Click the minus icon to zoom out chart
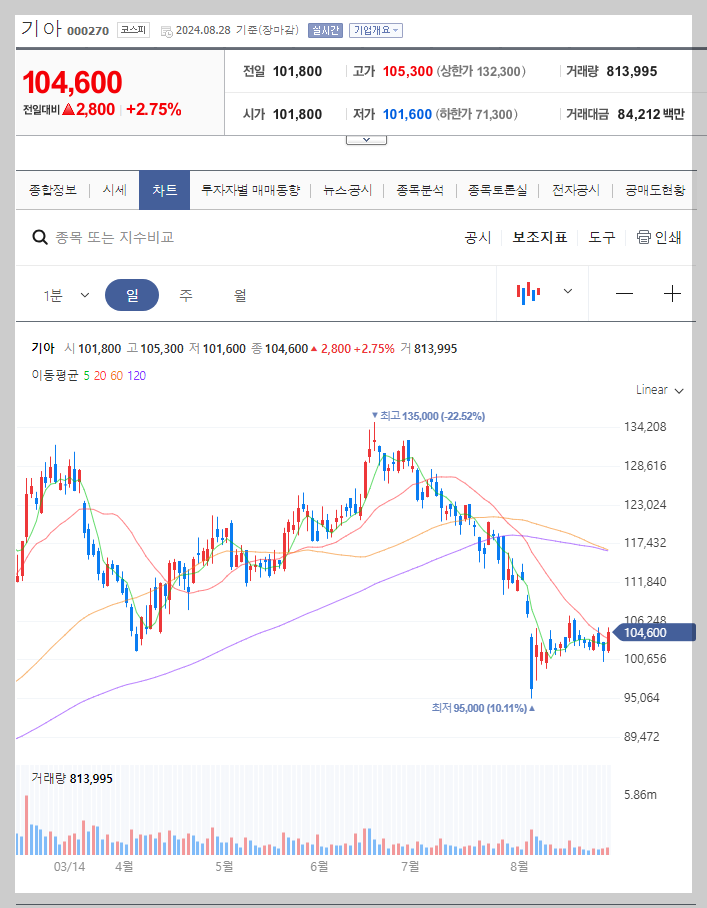 624,293
